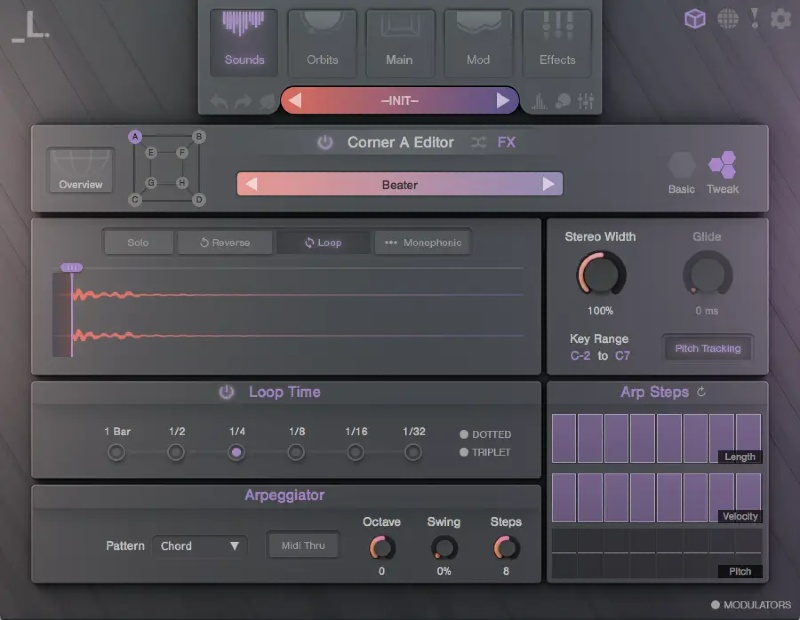Click the cube icon in the top right
The width and height of the screenshot is (800, 620).
(x=694, y=18)
